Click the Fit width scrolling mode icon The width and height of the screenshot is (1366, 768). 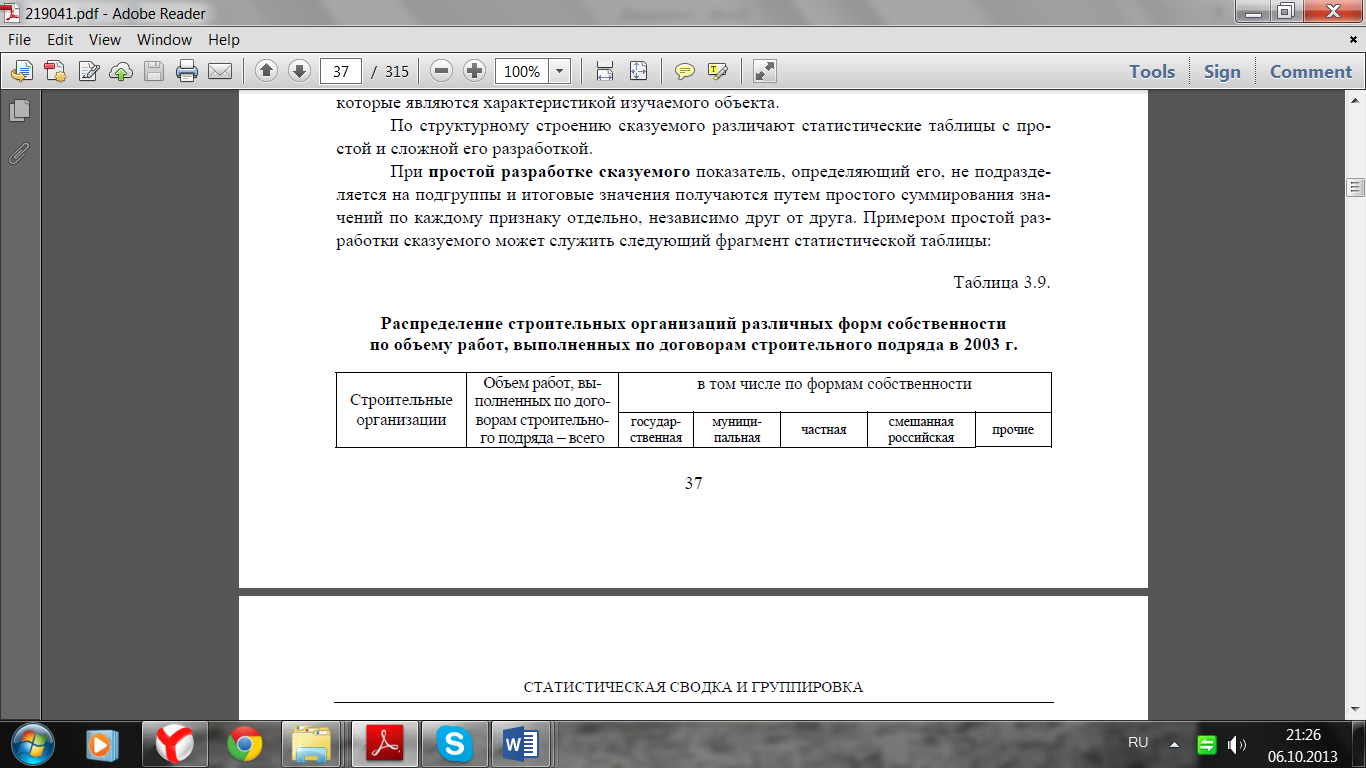click(x=604, y=71)
